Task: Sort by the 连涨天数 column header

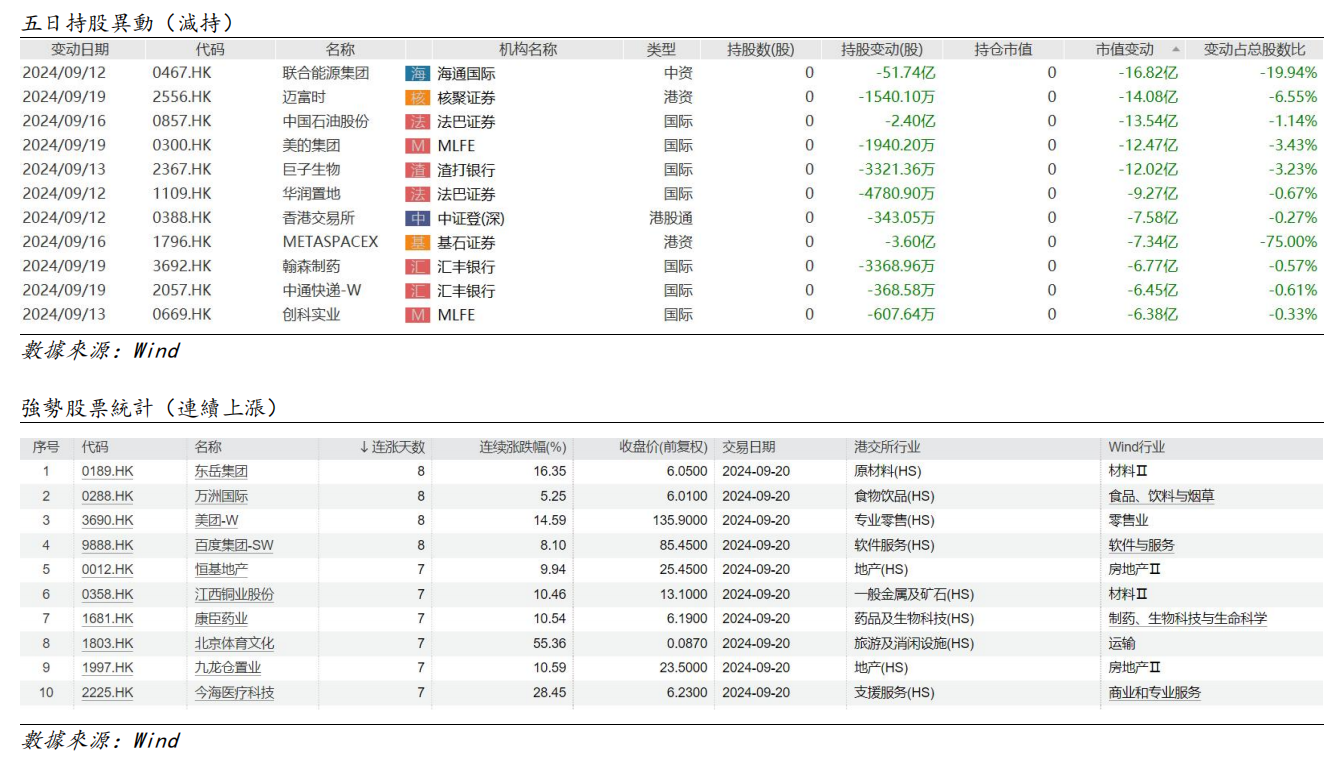Action: [392, 447]
